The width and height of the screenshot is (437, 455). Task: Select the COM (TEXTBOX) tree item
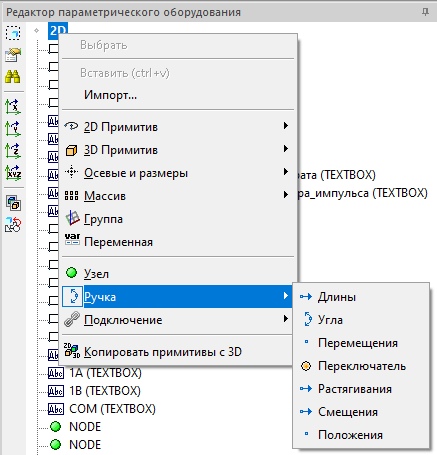[x=112, y=409]
